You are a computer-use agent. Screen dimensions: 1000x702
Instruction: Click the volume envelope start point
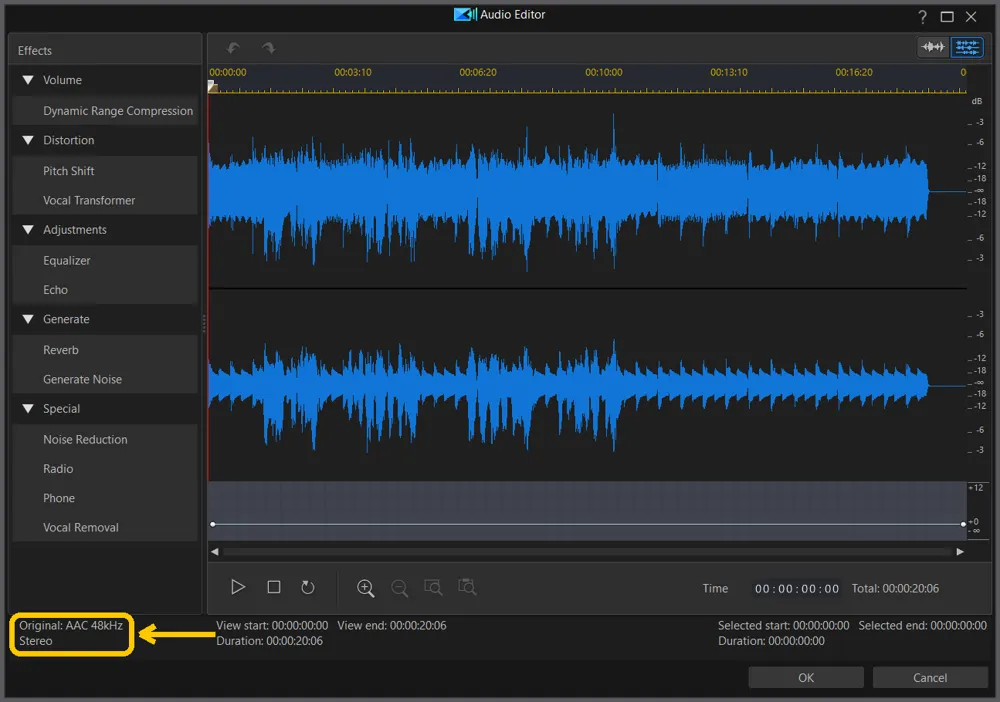coord(213,524)
